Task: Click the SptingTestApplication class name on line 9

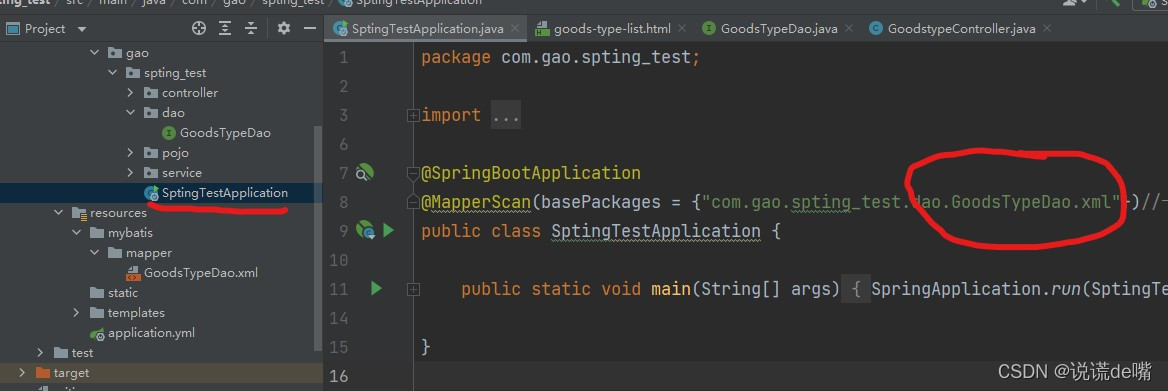Action: (656, 231)
